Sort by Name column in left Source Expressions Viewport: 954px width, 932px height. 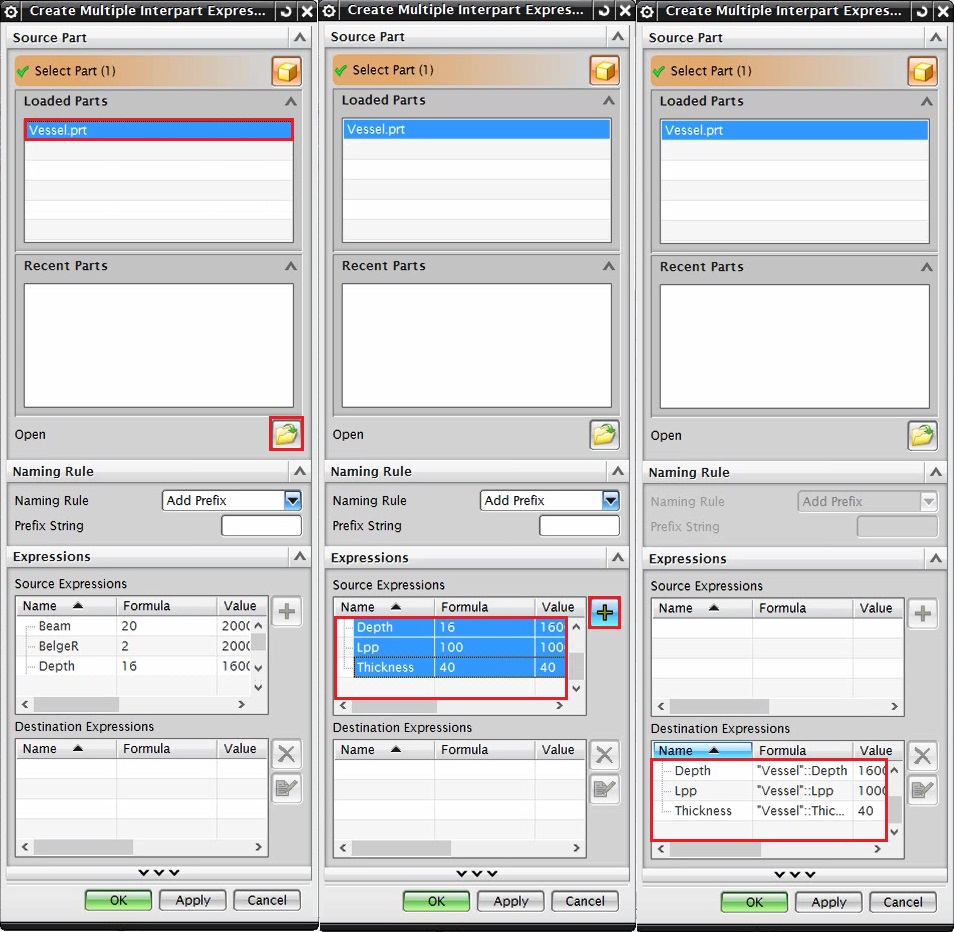pyautogui.click(x=66, y=606)
